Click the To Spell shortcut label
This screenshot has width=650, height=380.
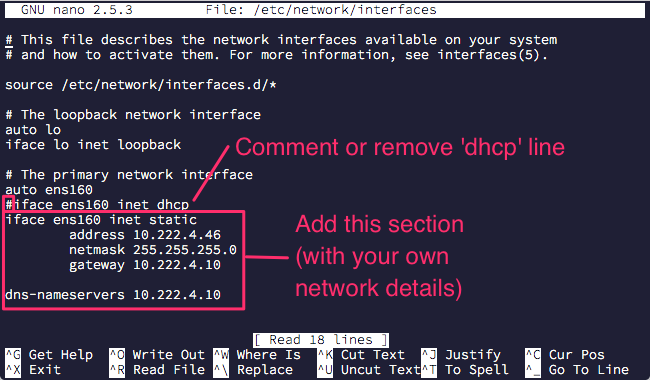click(477, 370)
